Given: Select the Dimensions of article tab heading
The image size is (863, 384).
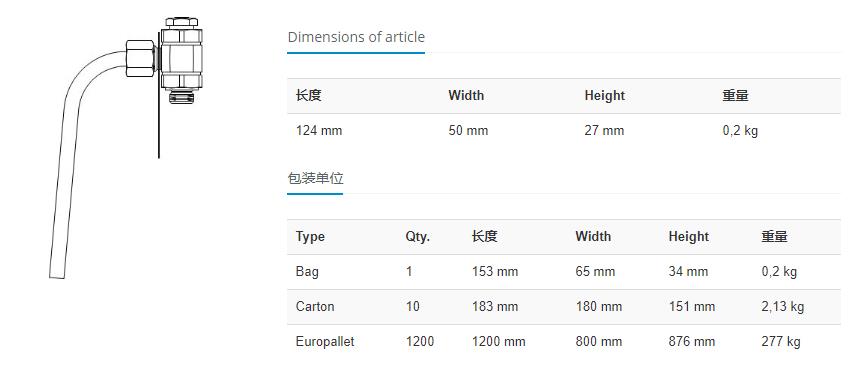Looking at the screenshot, I should pyautogui.click(x=356, y=37).
